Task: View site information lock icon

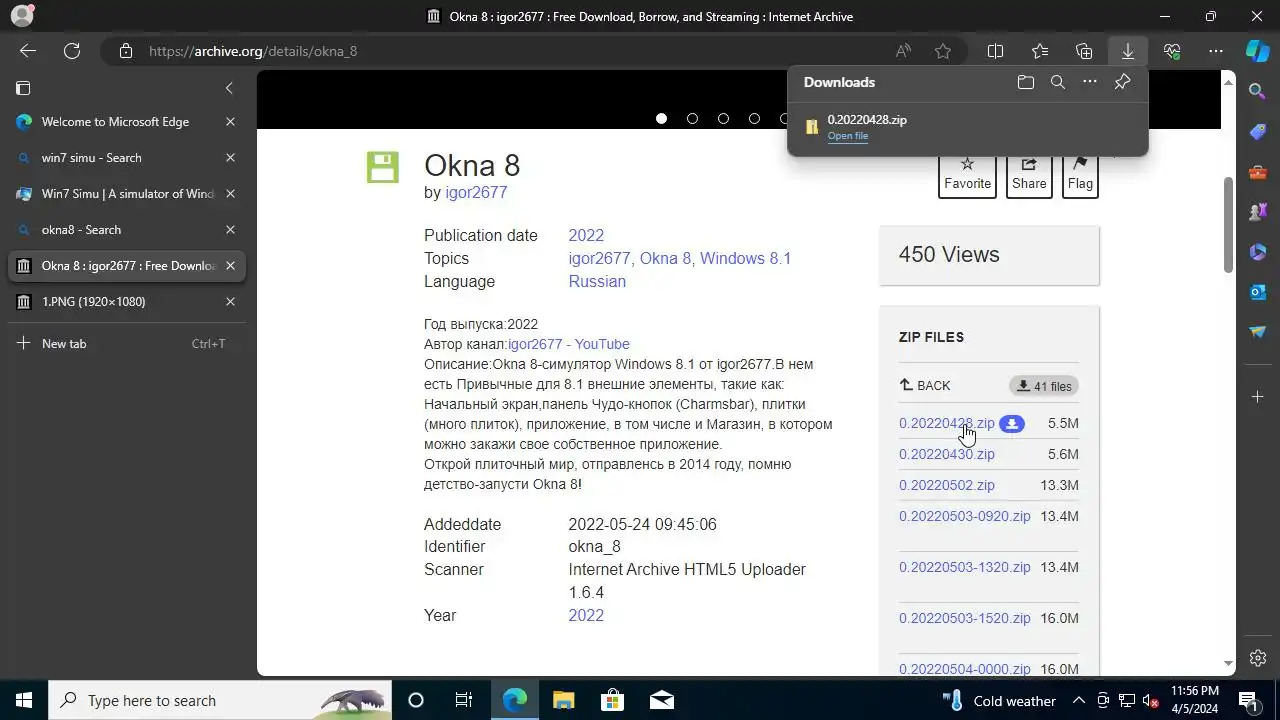Action: coord(125,51)
